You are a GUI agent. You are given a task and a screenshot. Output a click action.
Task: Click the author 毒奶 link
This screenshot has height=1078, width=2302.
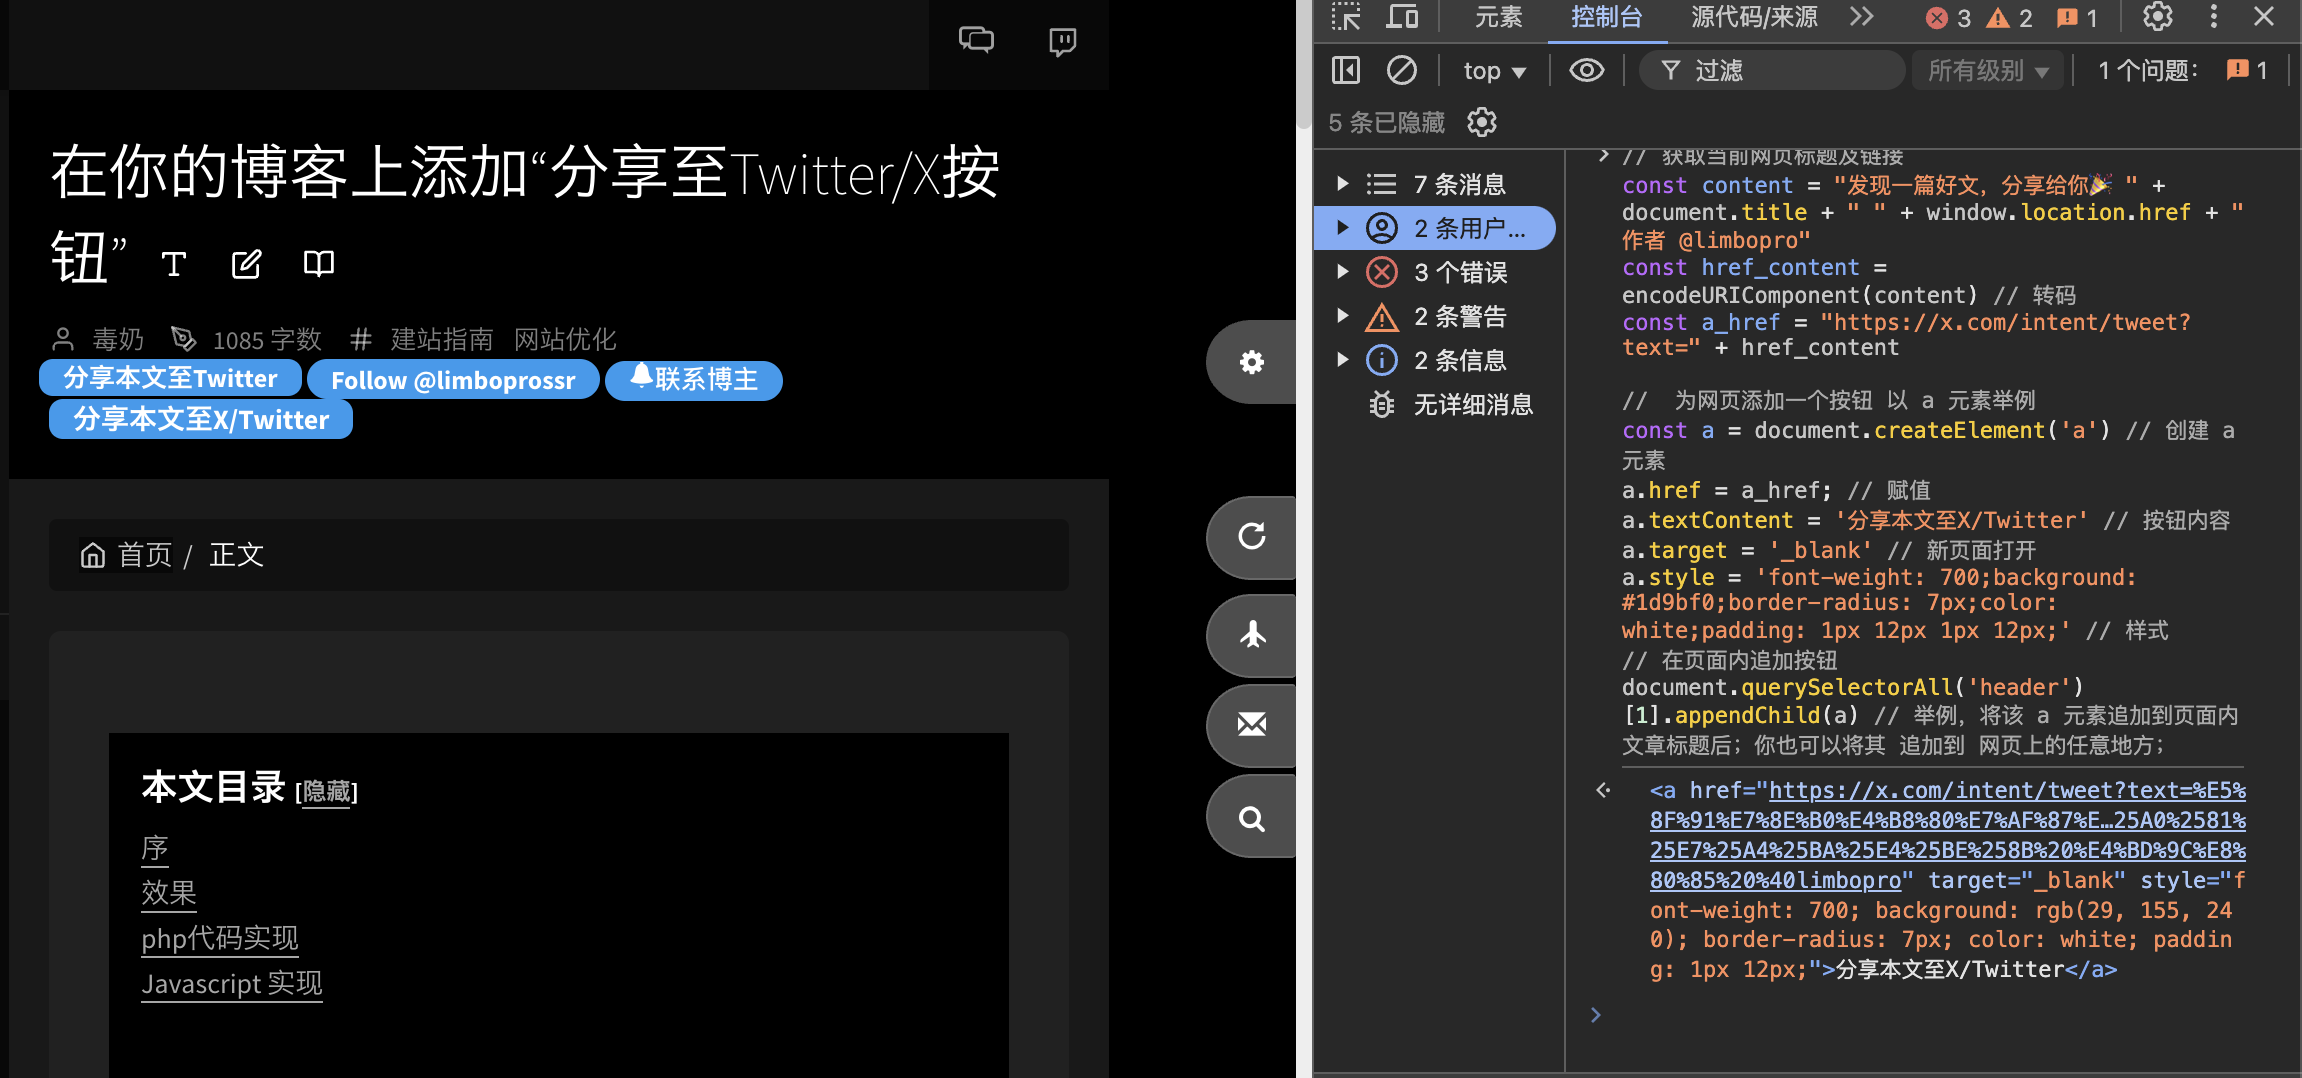click(x=118, y=340)
